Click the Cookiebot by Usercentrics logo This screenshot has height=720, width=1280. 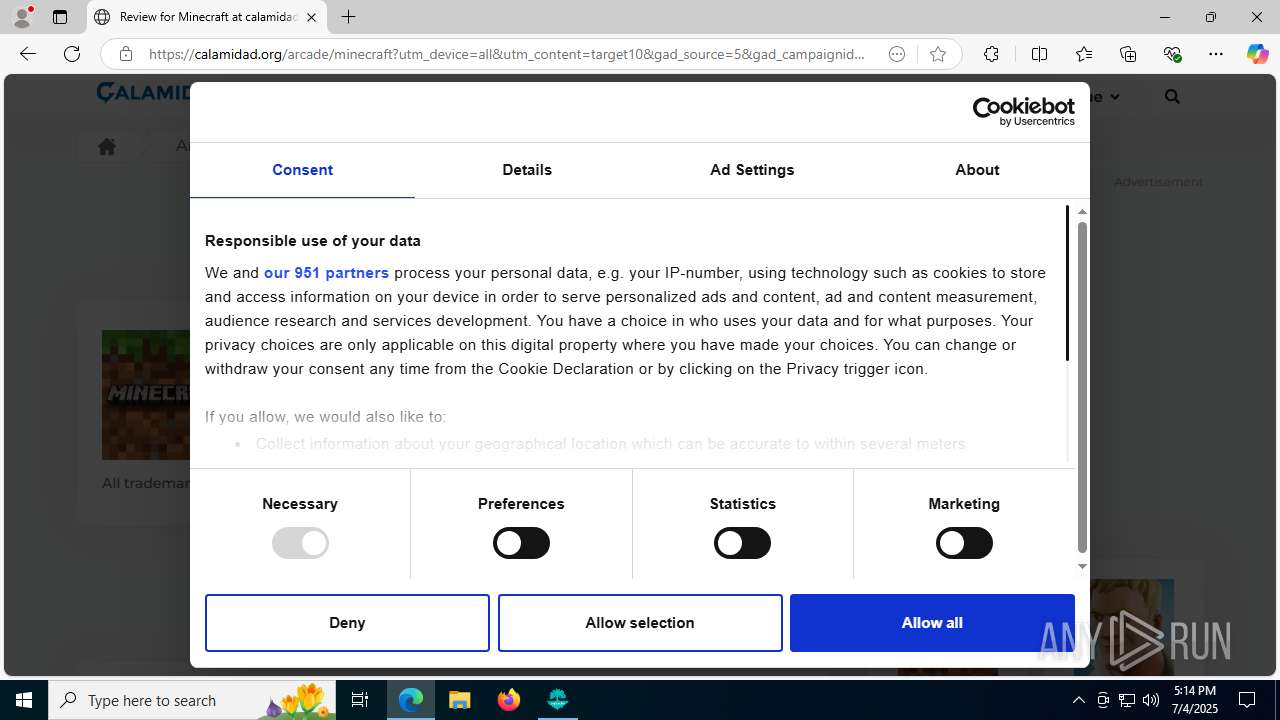(1024, 112)
